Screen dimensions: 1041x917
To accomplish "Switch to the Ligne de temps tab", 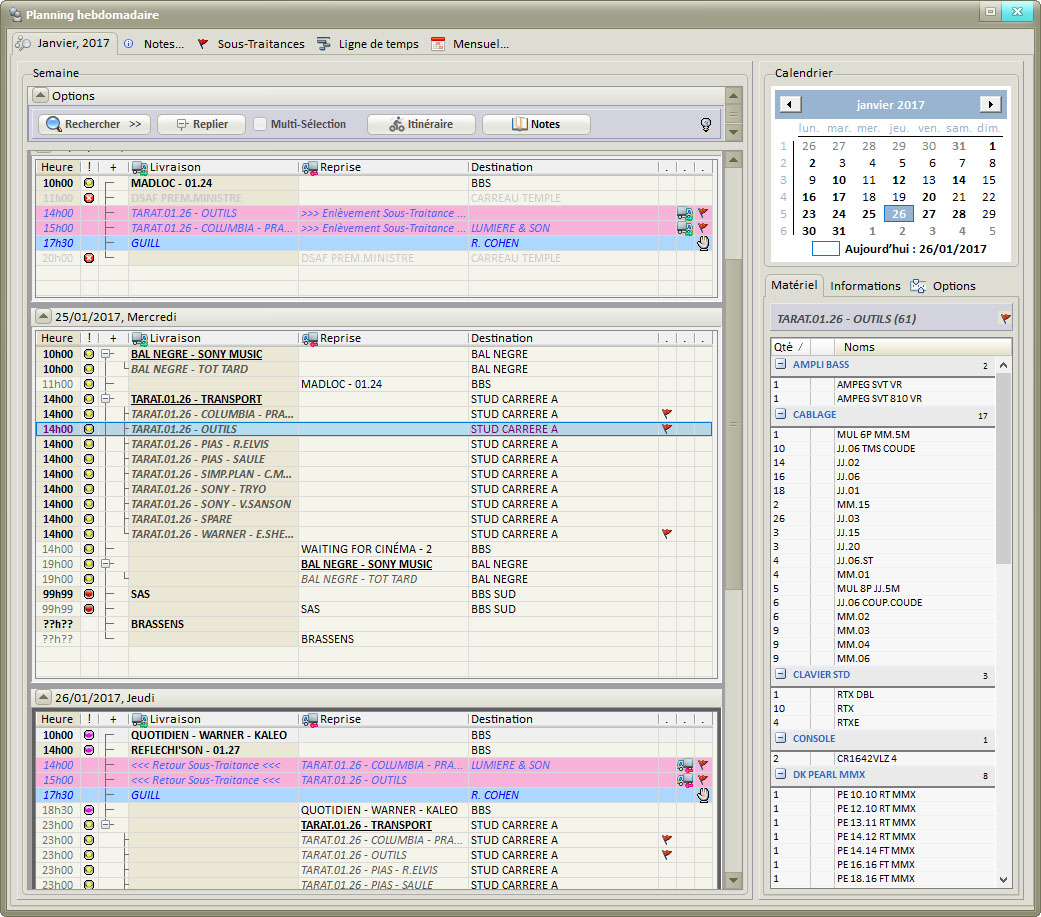I will point(367,44).
